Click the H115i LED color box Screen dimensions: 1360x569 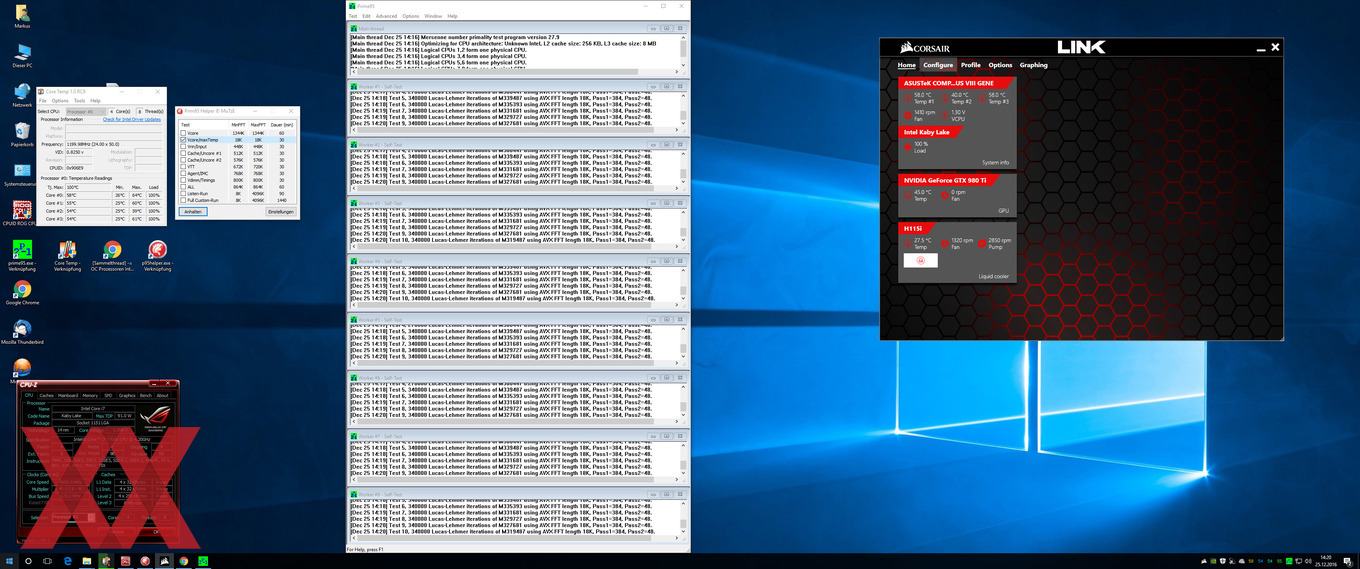(921, 260)
